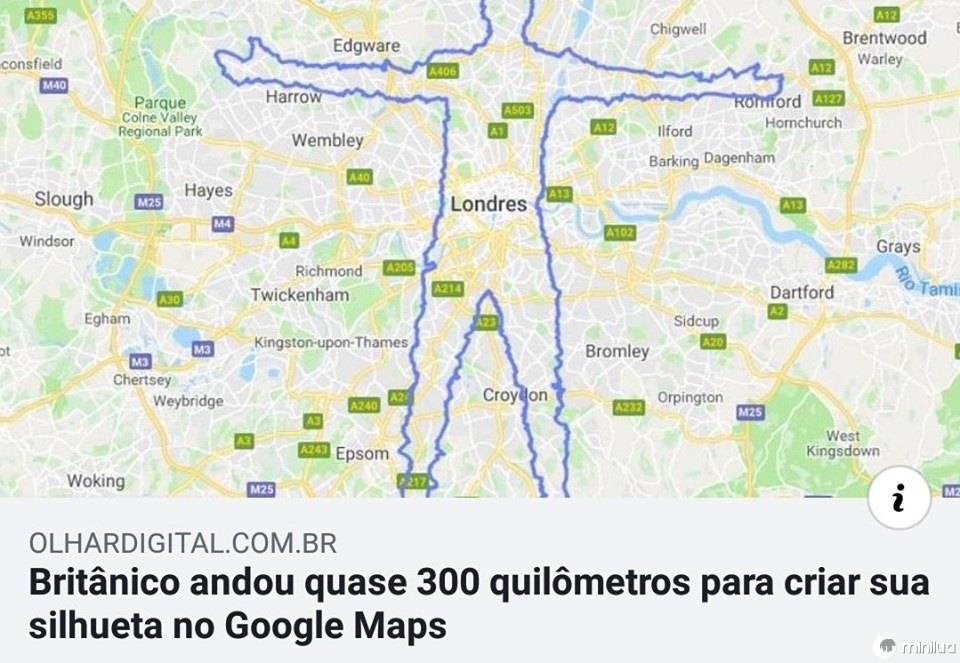Select the M40 motorway badge

(54, 85)
